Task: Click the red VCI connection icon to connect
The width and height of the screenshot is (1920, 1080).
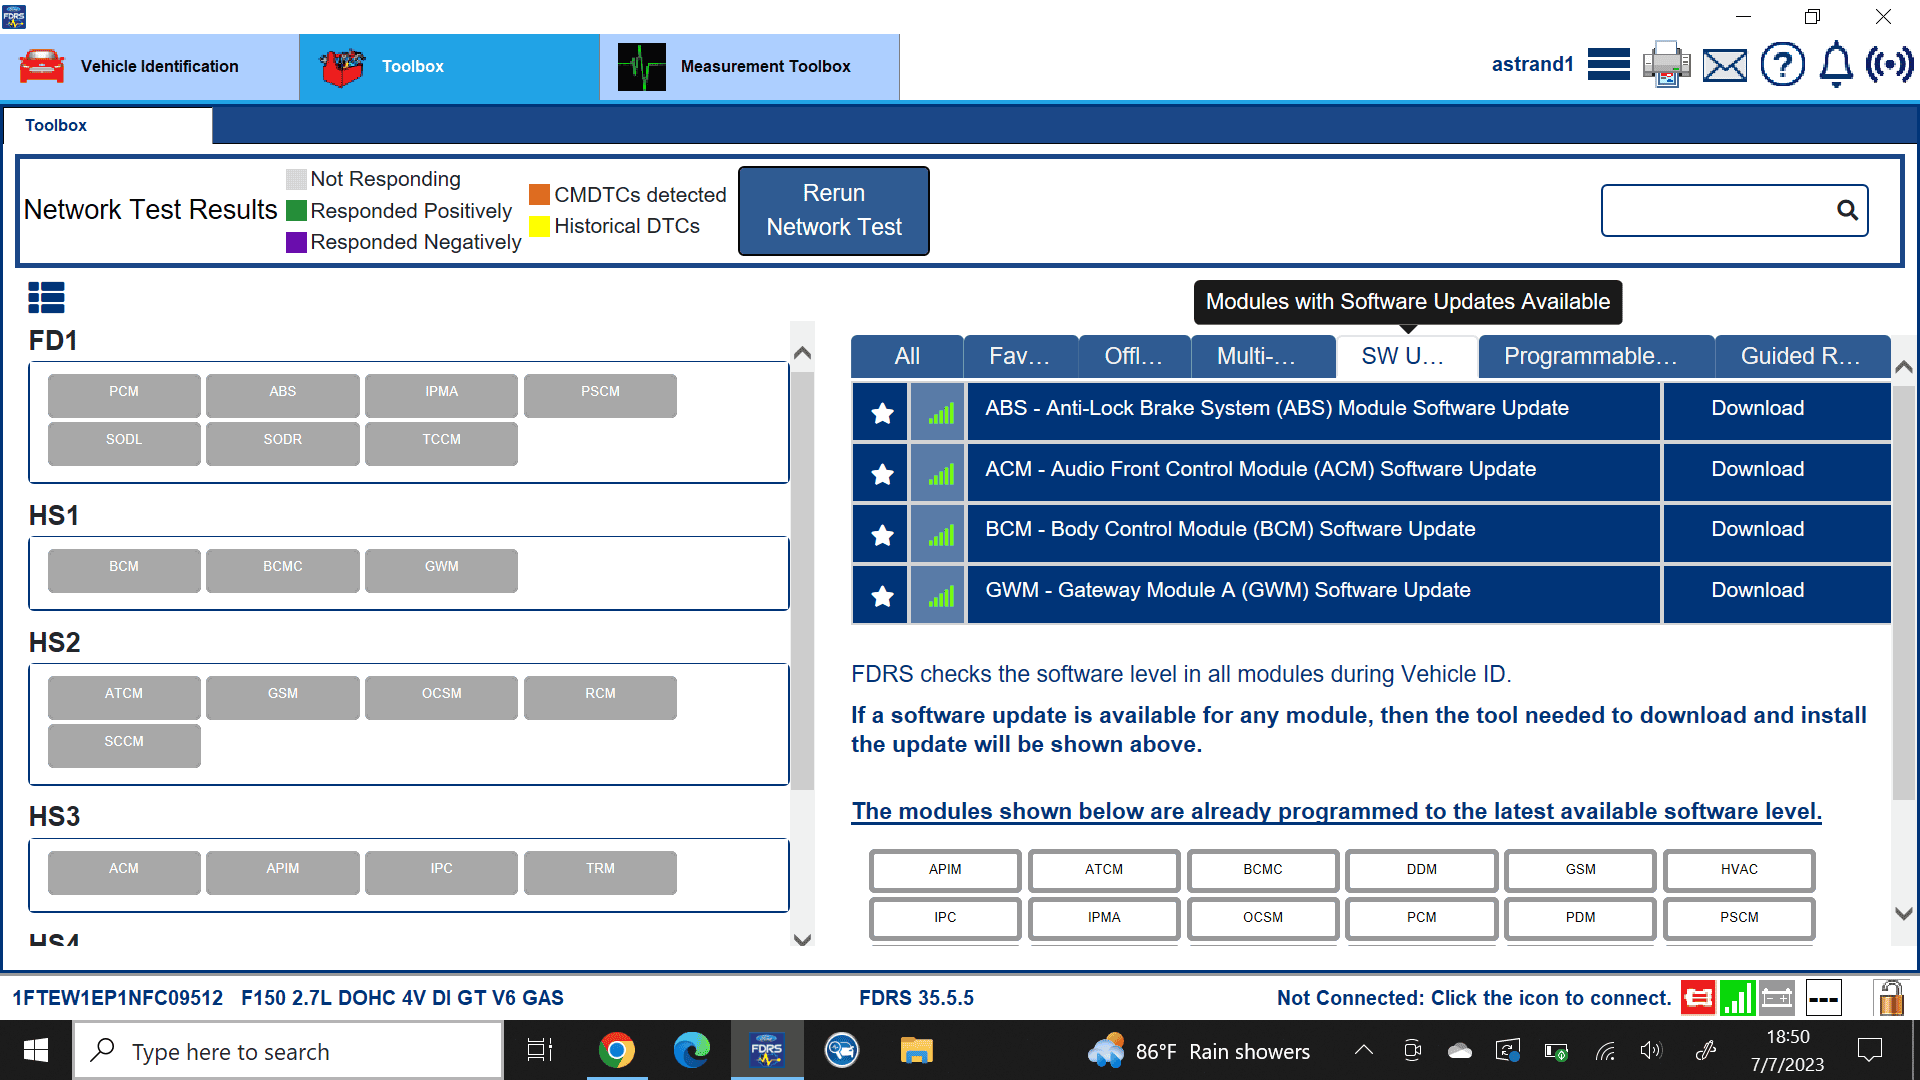Action: click(x=1698, y=997)
